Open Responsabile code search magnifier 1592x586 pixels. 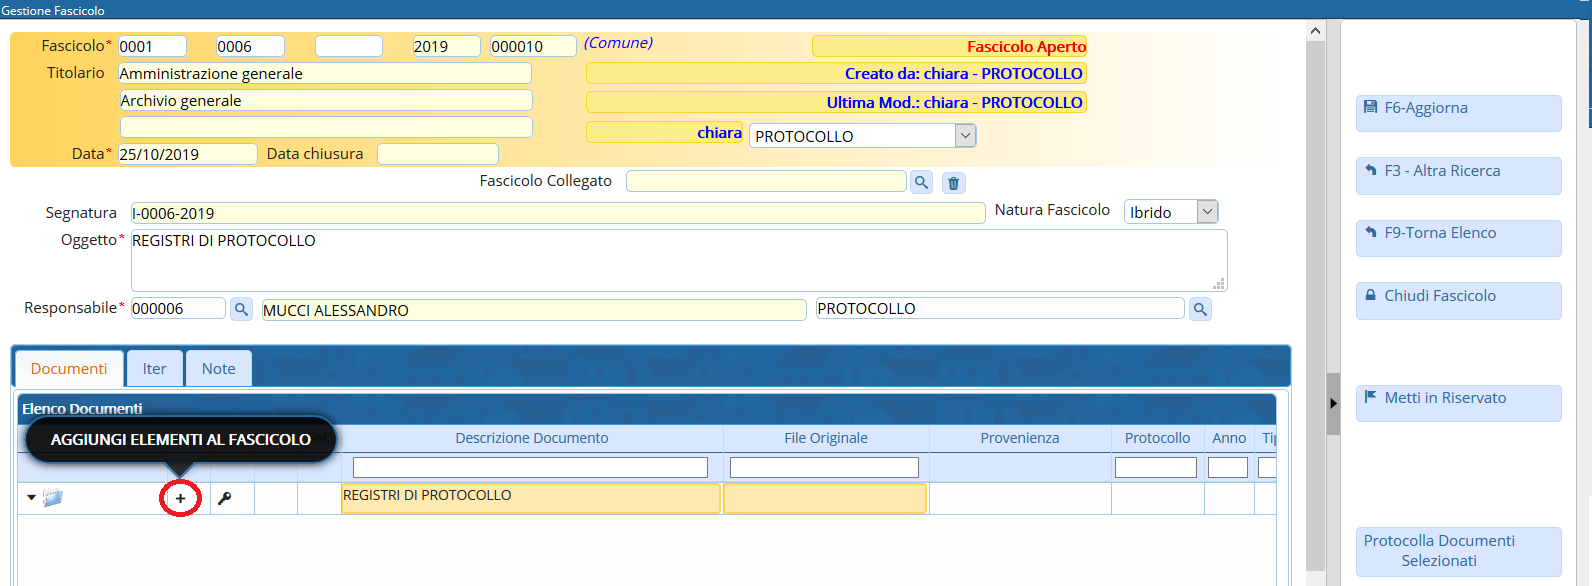coord(241,309)
